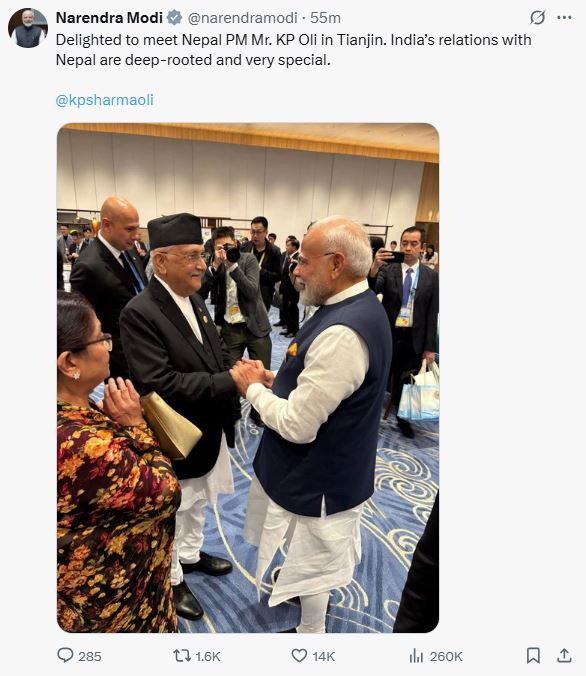Image resolution: width=586 pixels, height=676 pixels.
Task: Click the 285 replies count
Action: click(90, 656)
